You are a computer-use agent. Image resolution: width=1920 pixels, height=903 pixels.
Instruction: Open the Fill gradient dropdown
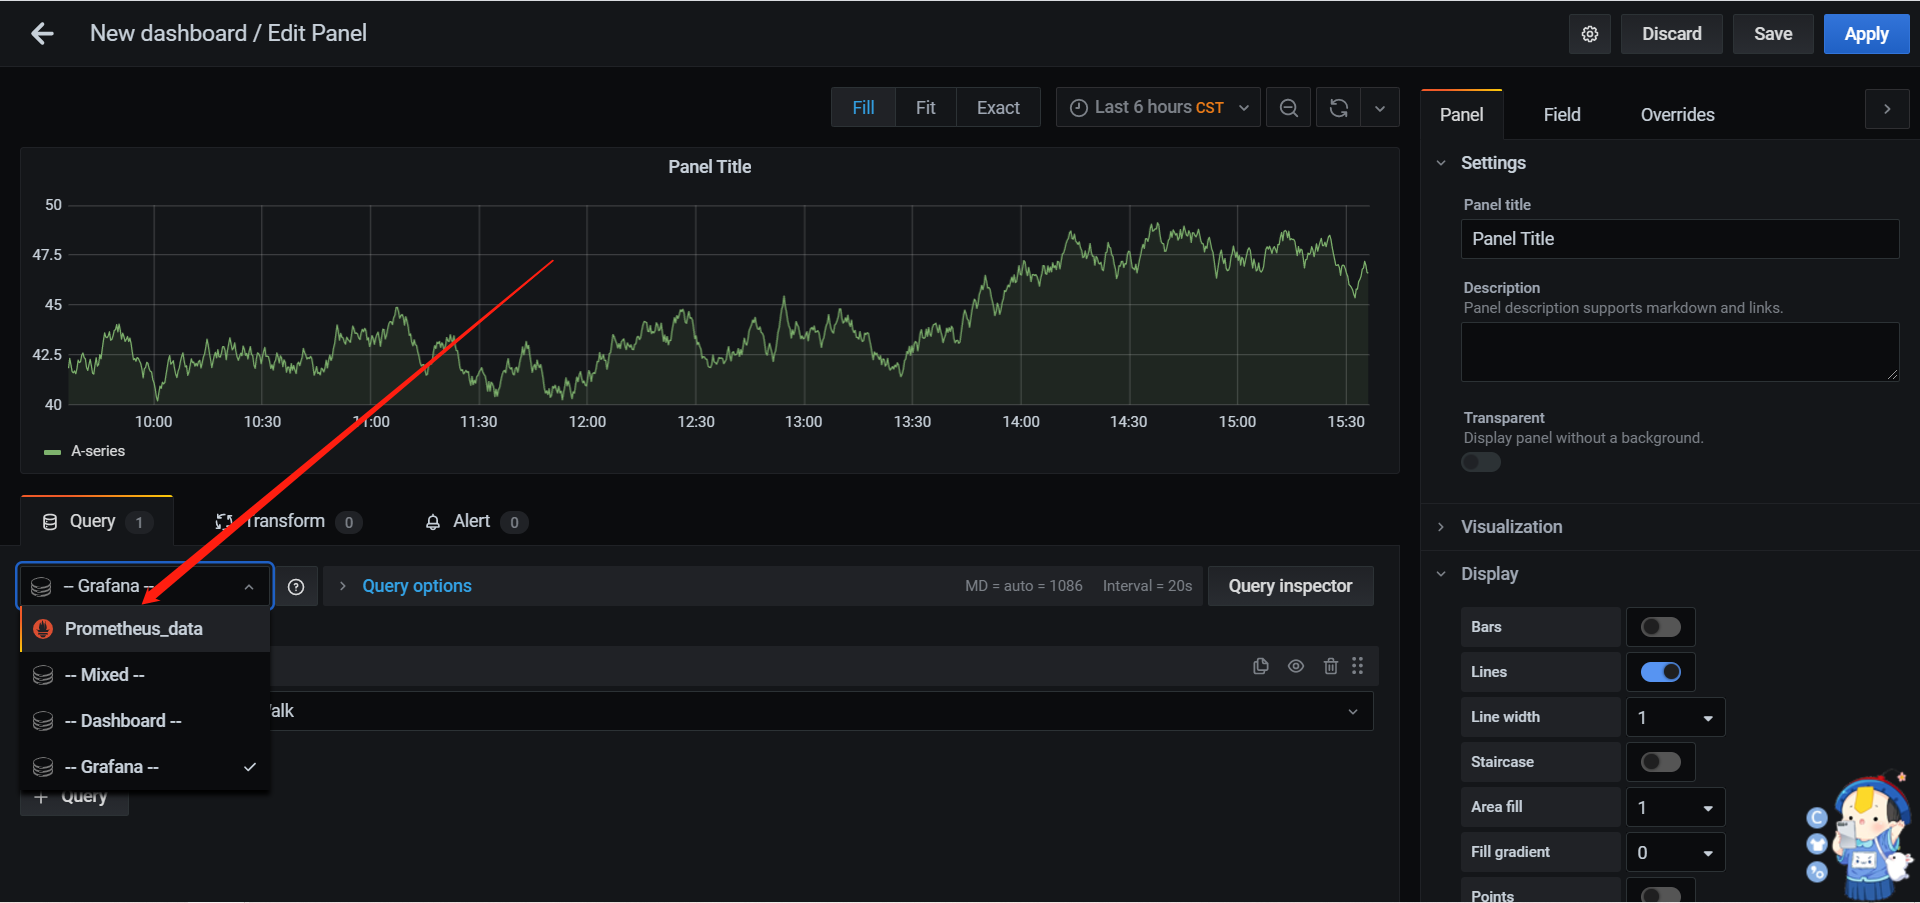(1675, 852)
